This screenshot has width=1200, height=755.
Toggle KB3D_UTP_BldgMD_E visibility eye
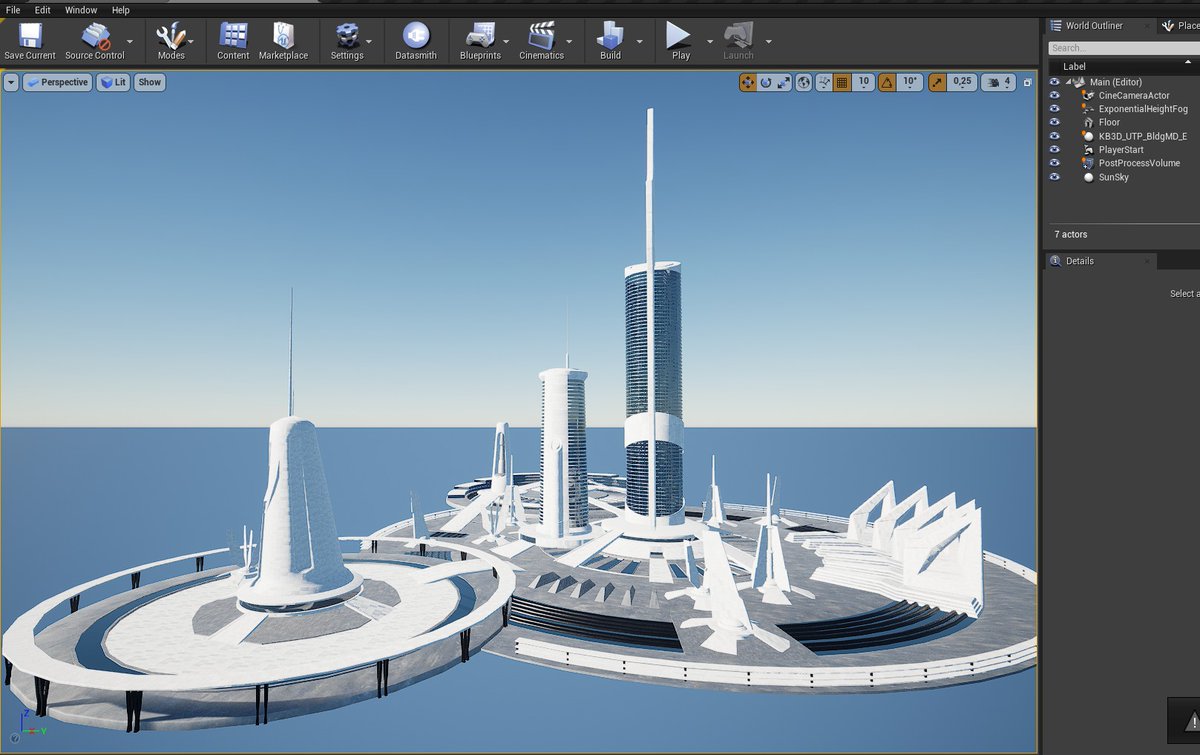[1054, 136]
